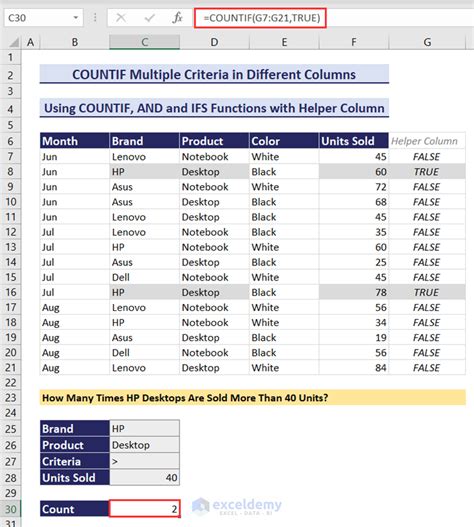This screenshot has width=474, height=527.
Task: Click the 'Dell' cell in row 20
Action: click(145, 353)
